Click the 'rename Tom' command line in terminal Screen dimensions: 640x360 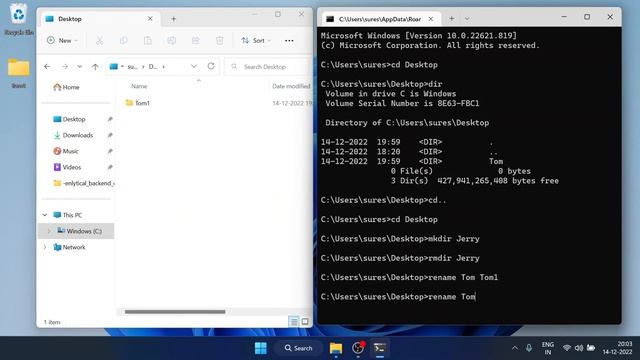pos(398,297)
